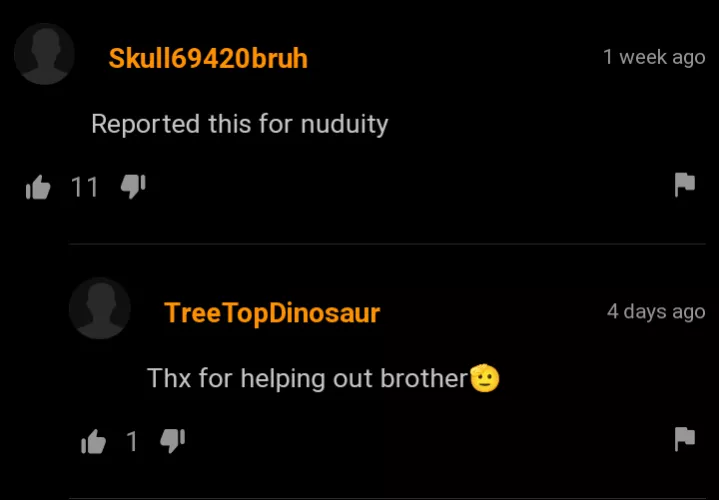Visit the Skull69420bruh username link

[208, 58]
